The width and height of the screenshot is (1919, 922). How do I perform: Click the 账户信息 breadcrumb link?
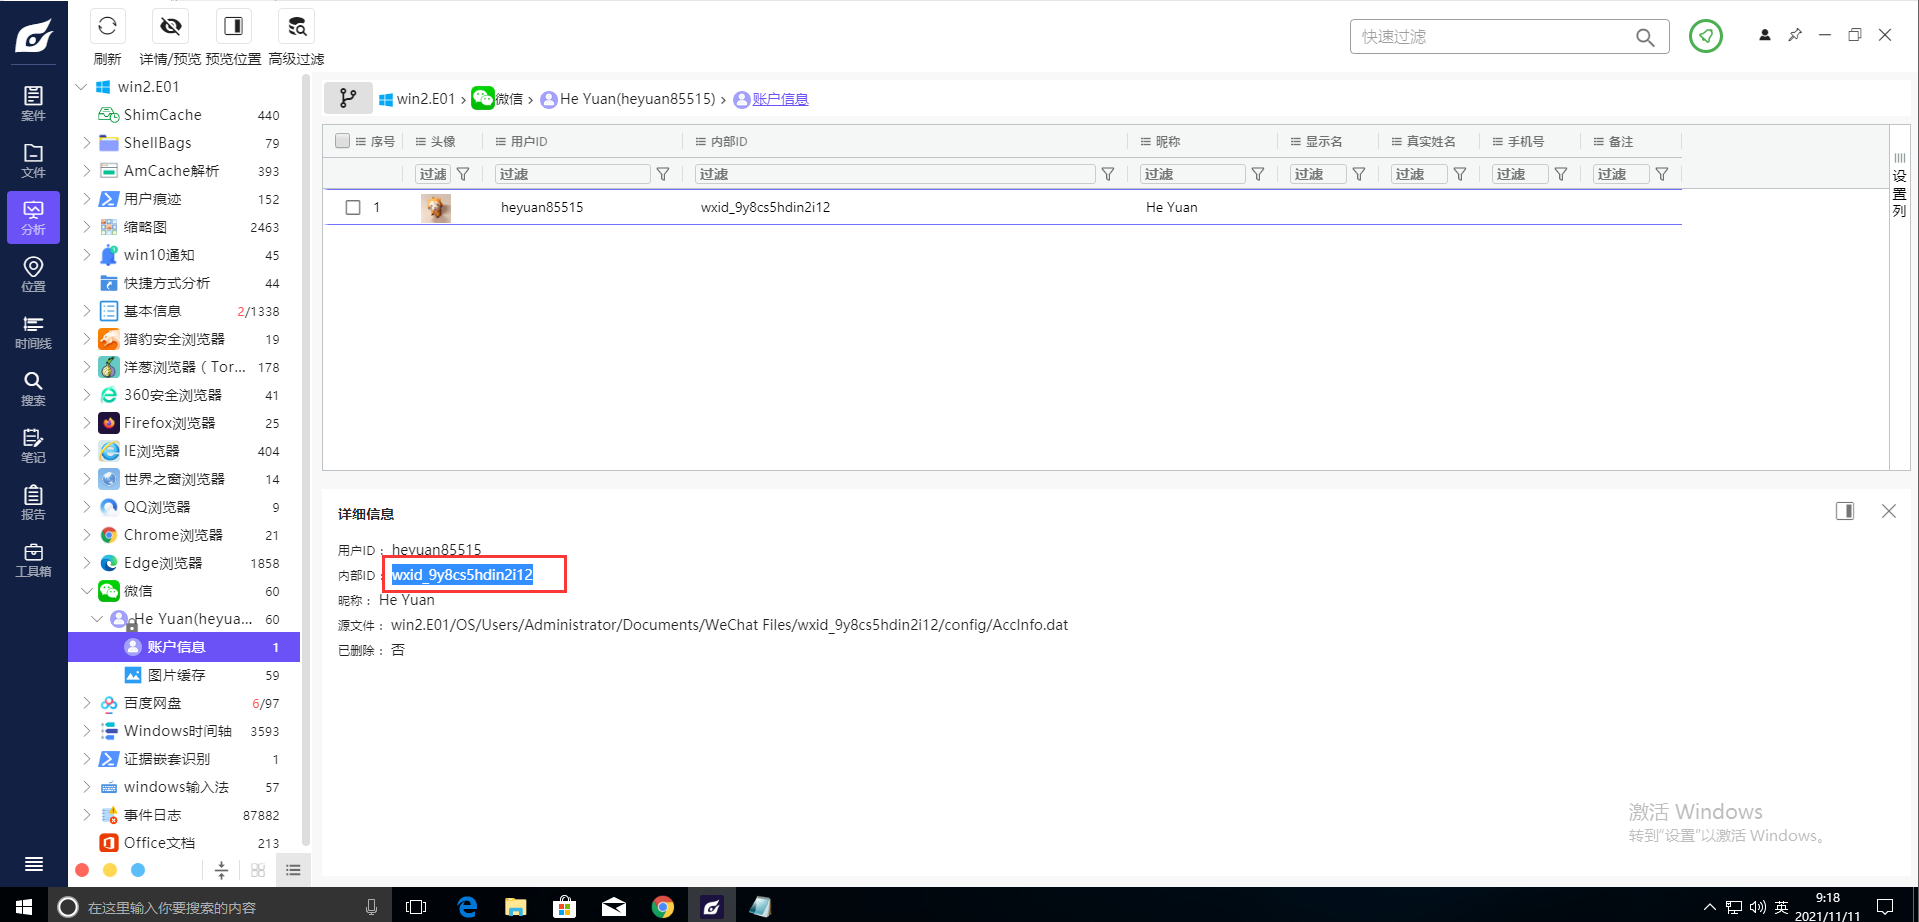pyautogui.click(x=780, y=99)
